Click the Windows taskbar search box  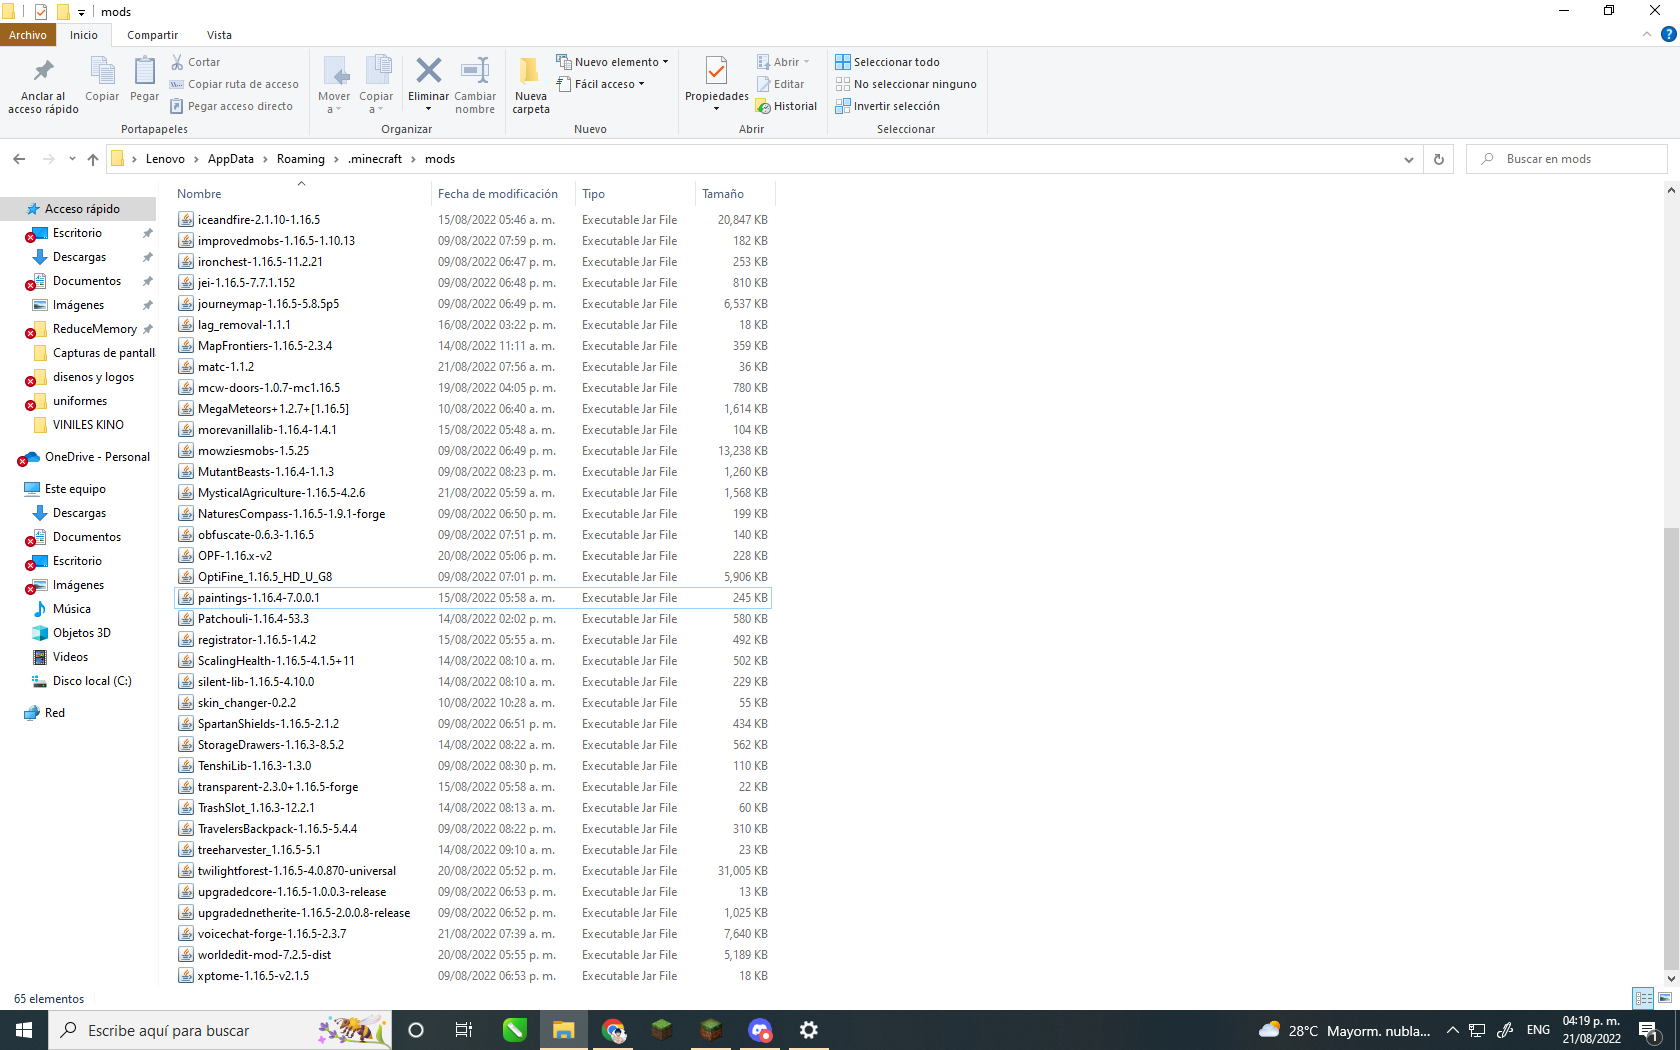coord(219,1030)
